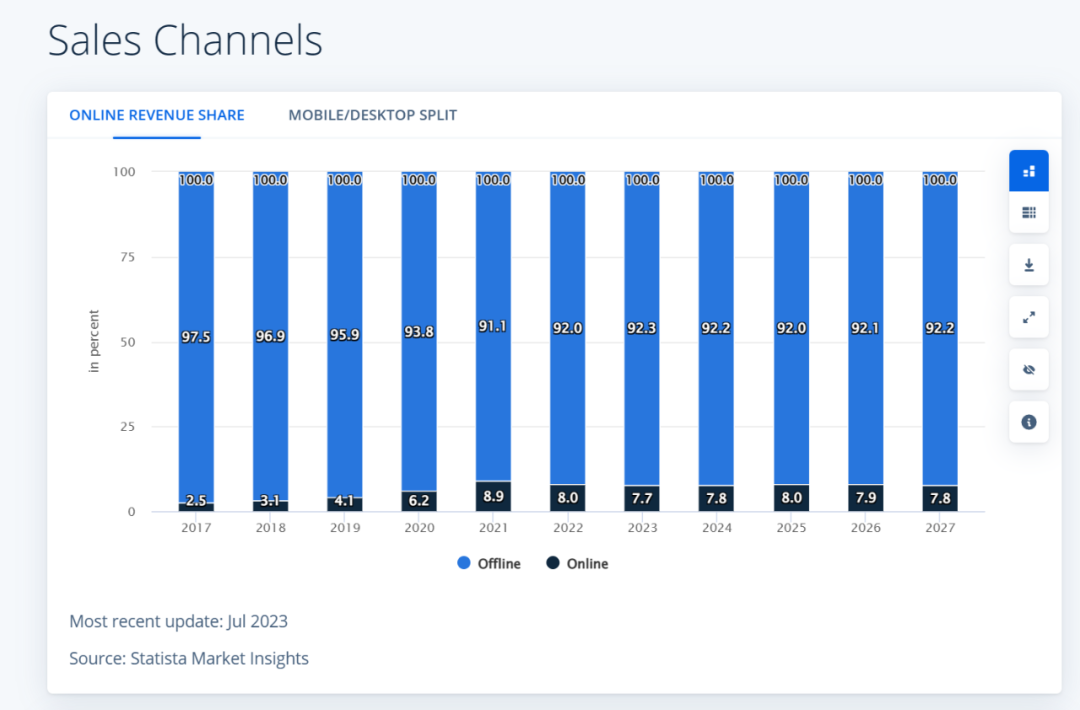The image size is (1080, 710).
Task: Click the dark Online legend dot
Action: (552, 563)
